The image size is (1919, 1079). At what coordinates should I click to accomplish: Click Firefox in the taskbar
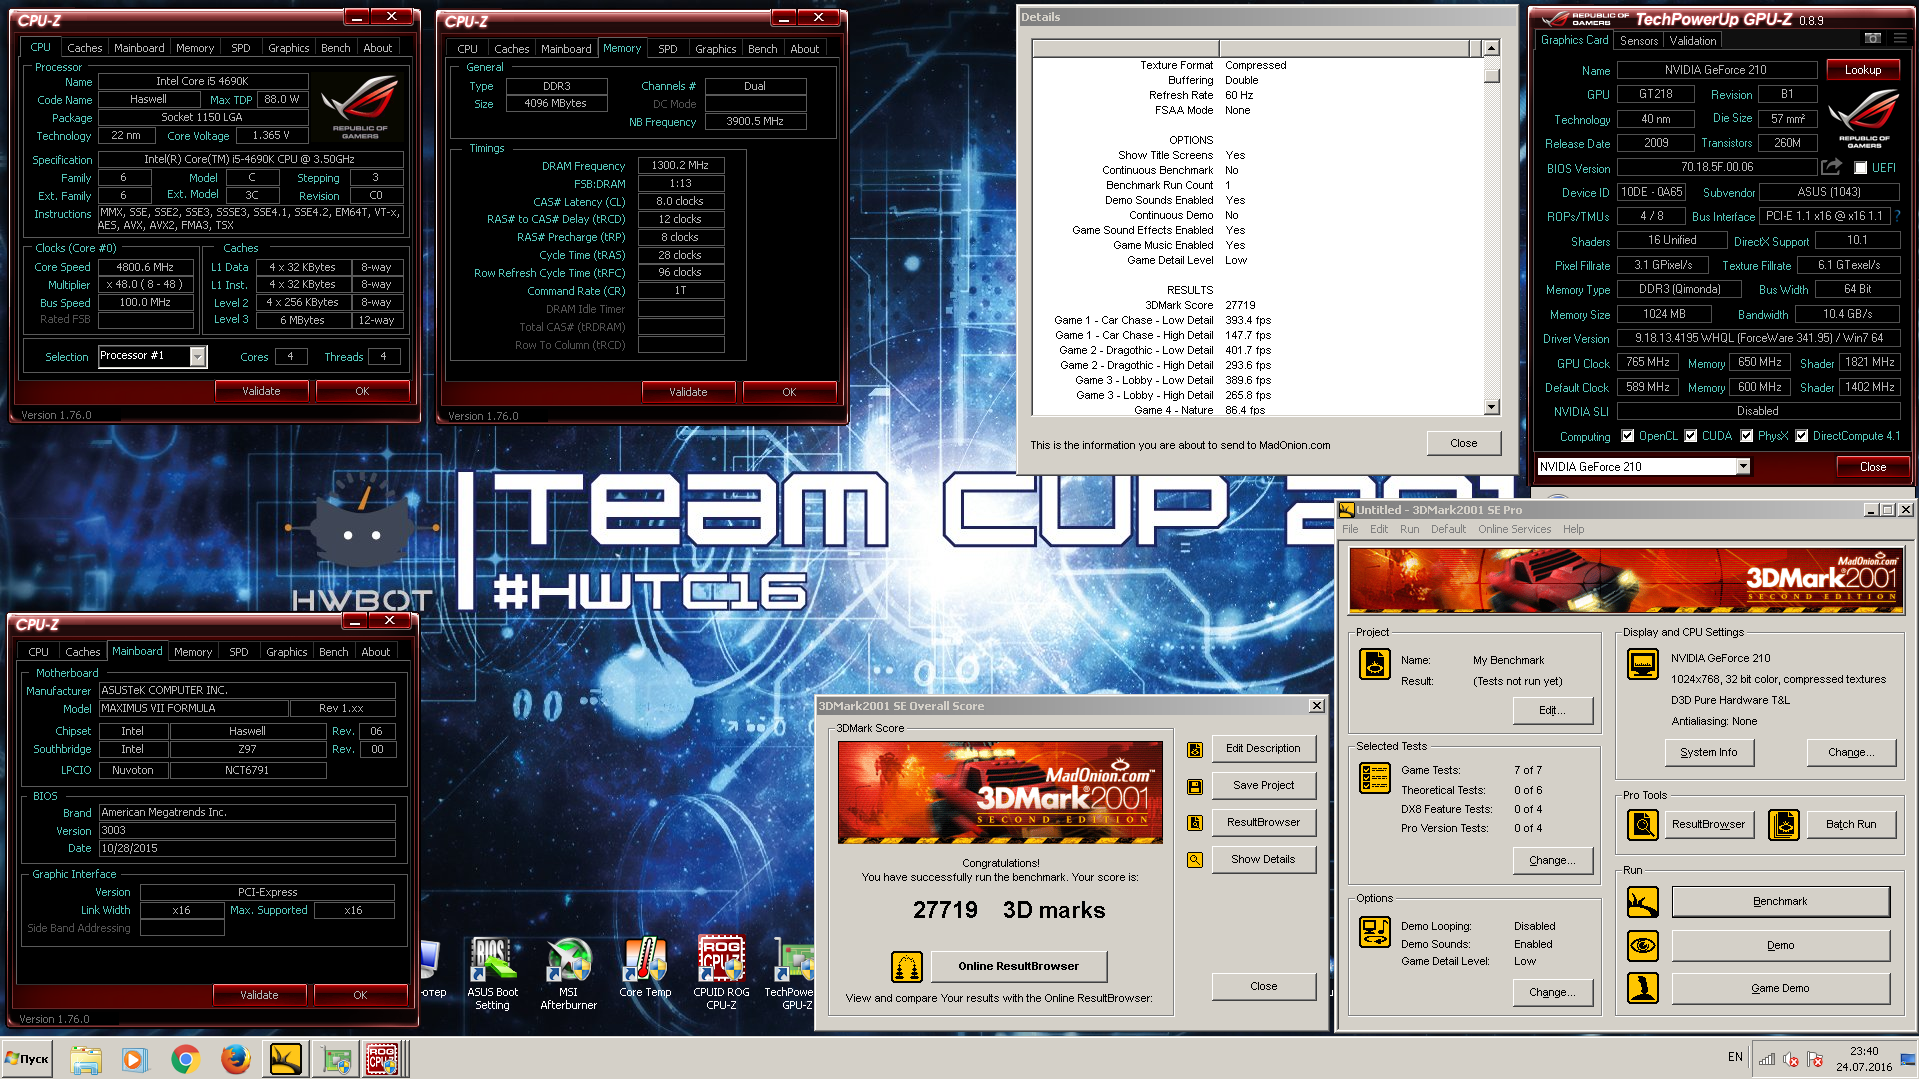coord(235,1059)
